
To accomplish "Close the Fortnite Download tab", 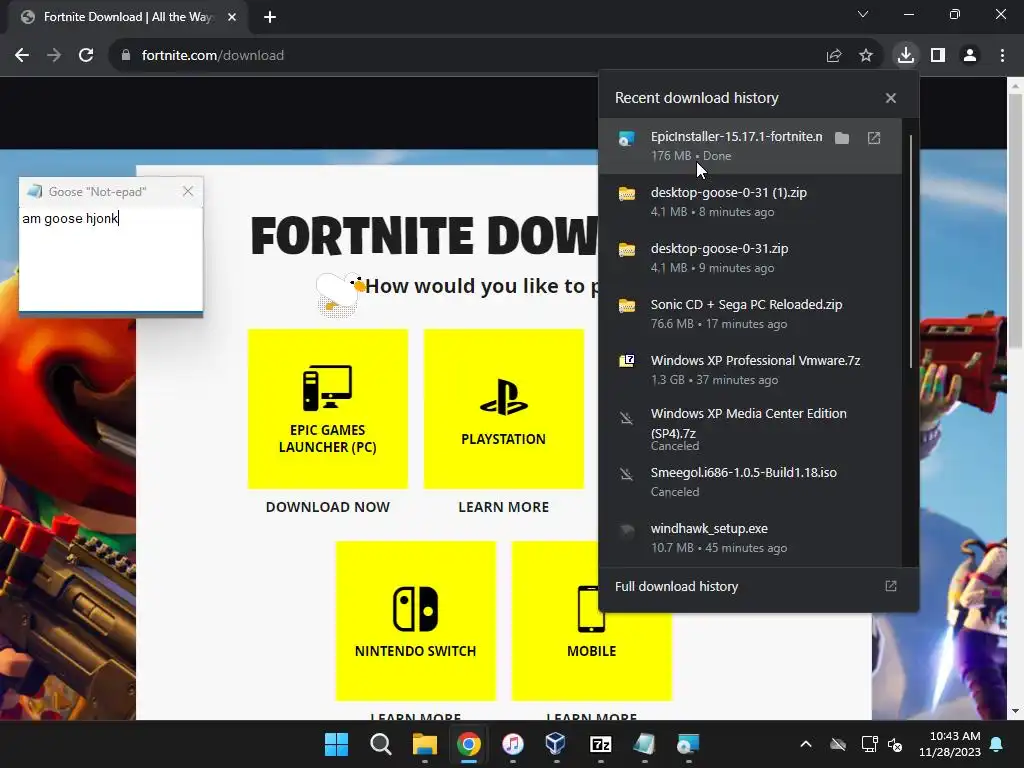I will [232, 17].
